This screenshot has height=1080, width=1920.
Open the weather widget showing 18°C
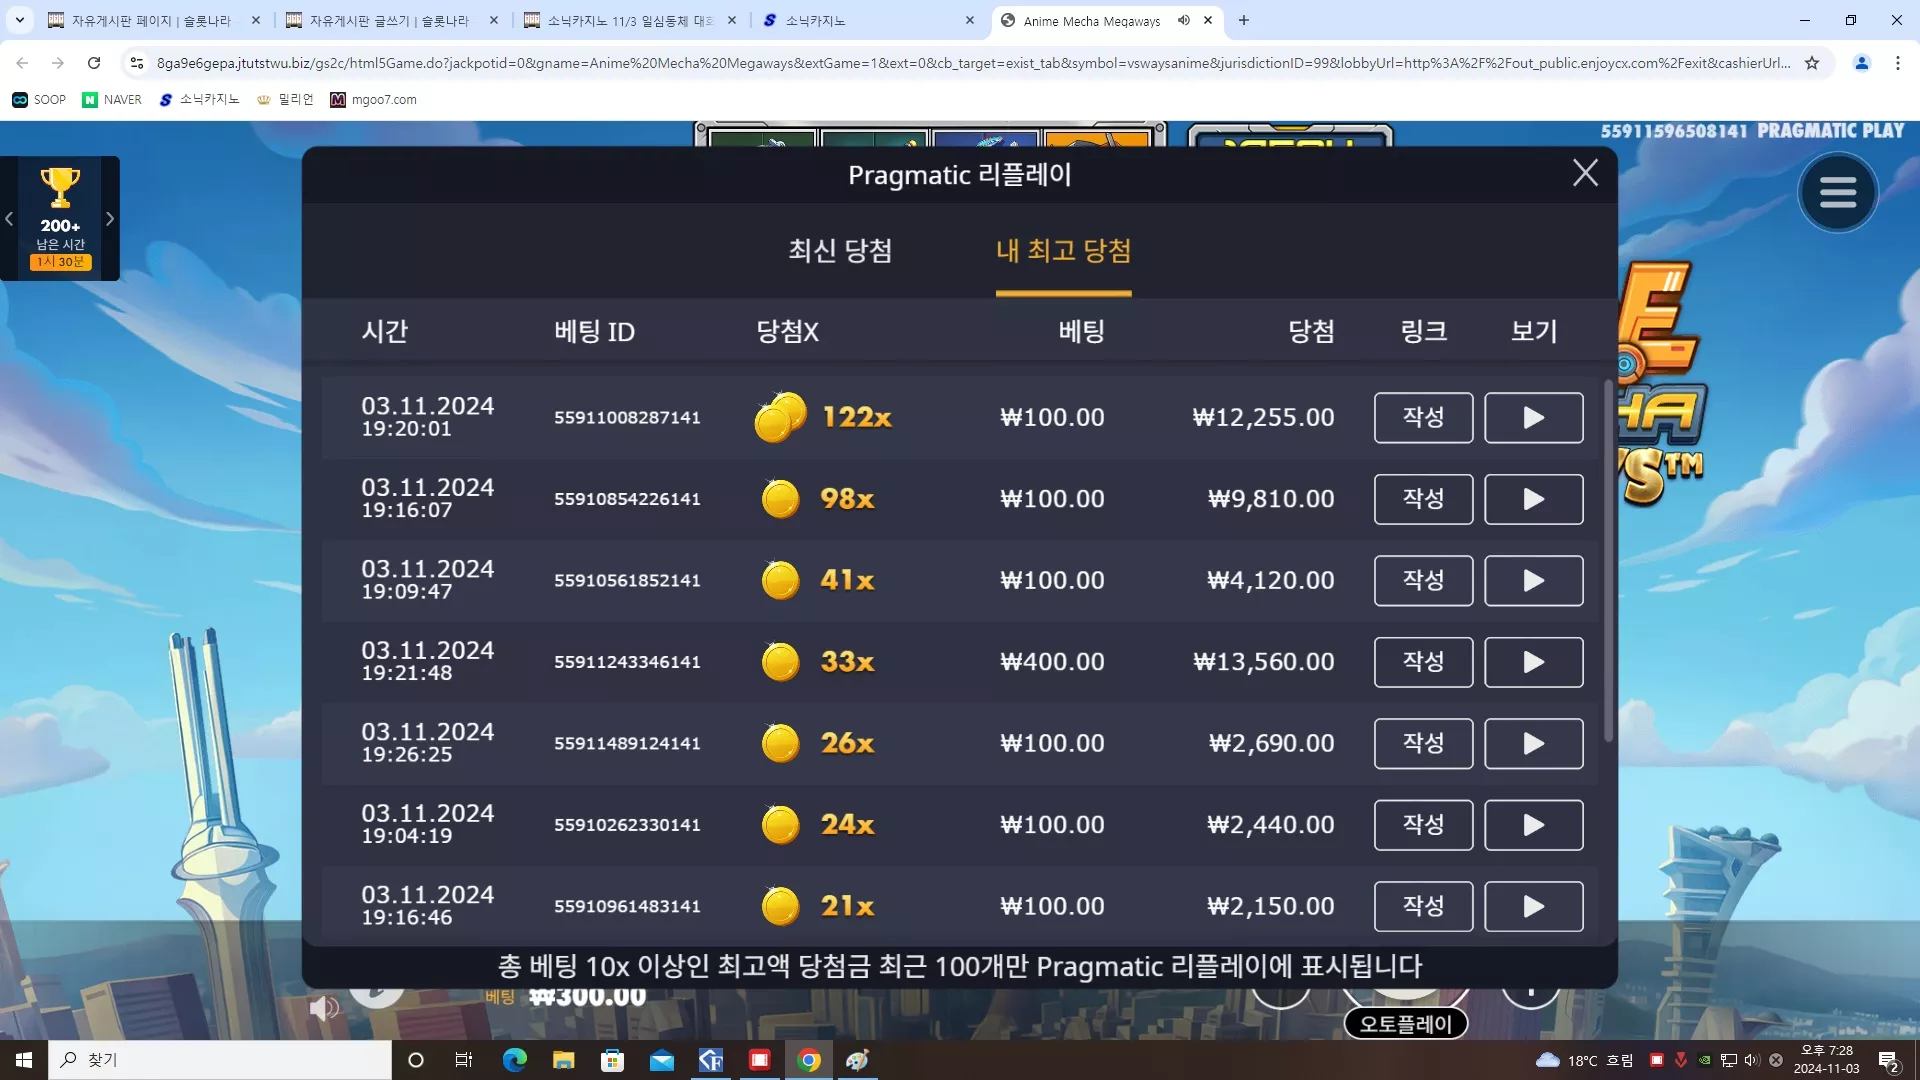(x=1584, y=1060)
